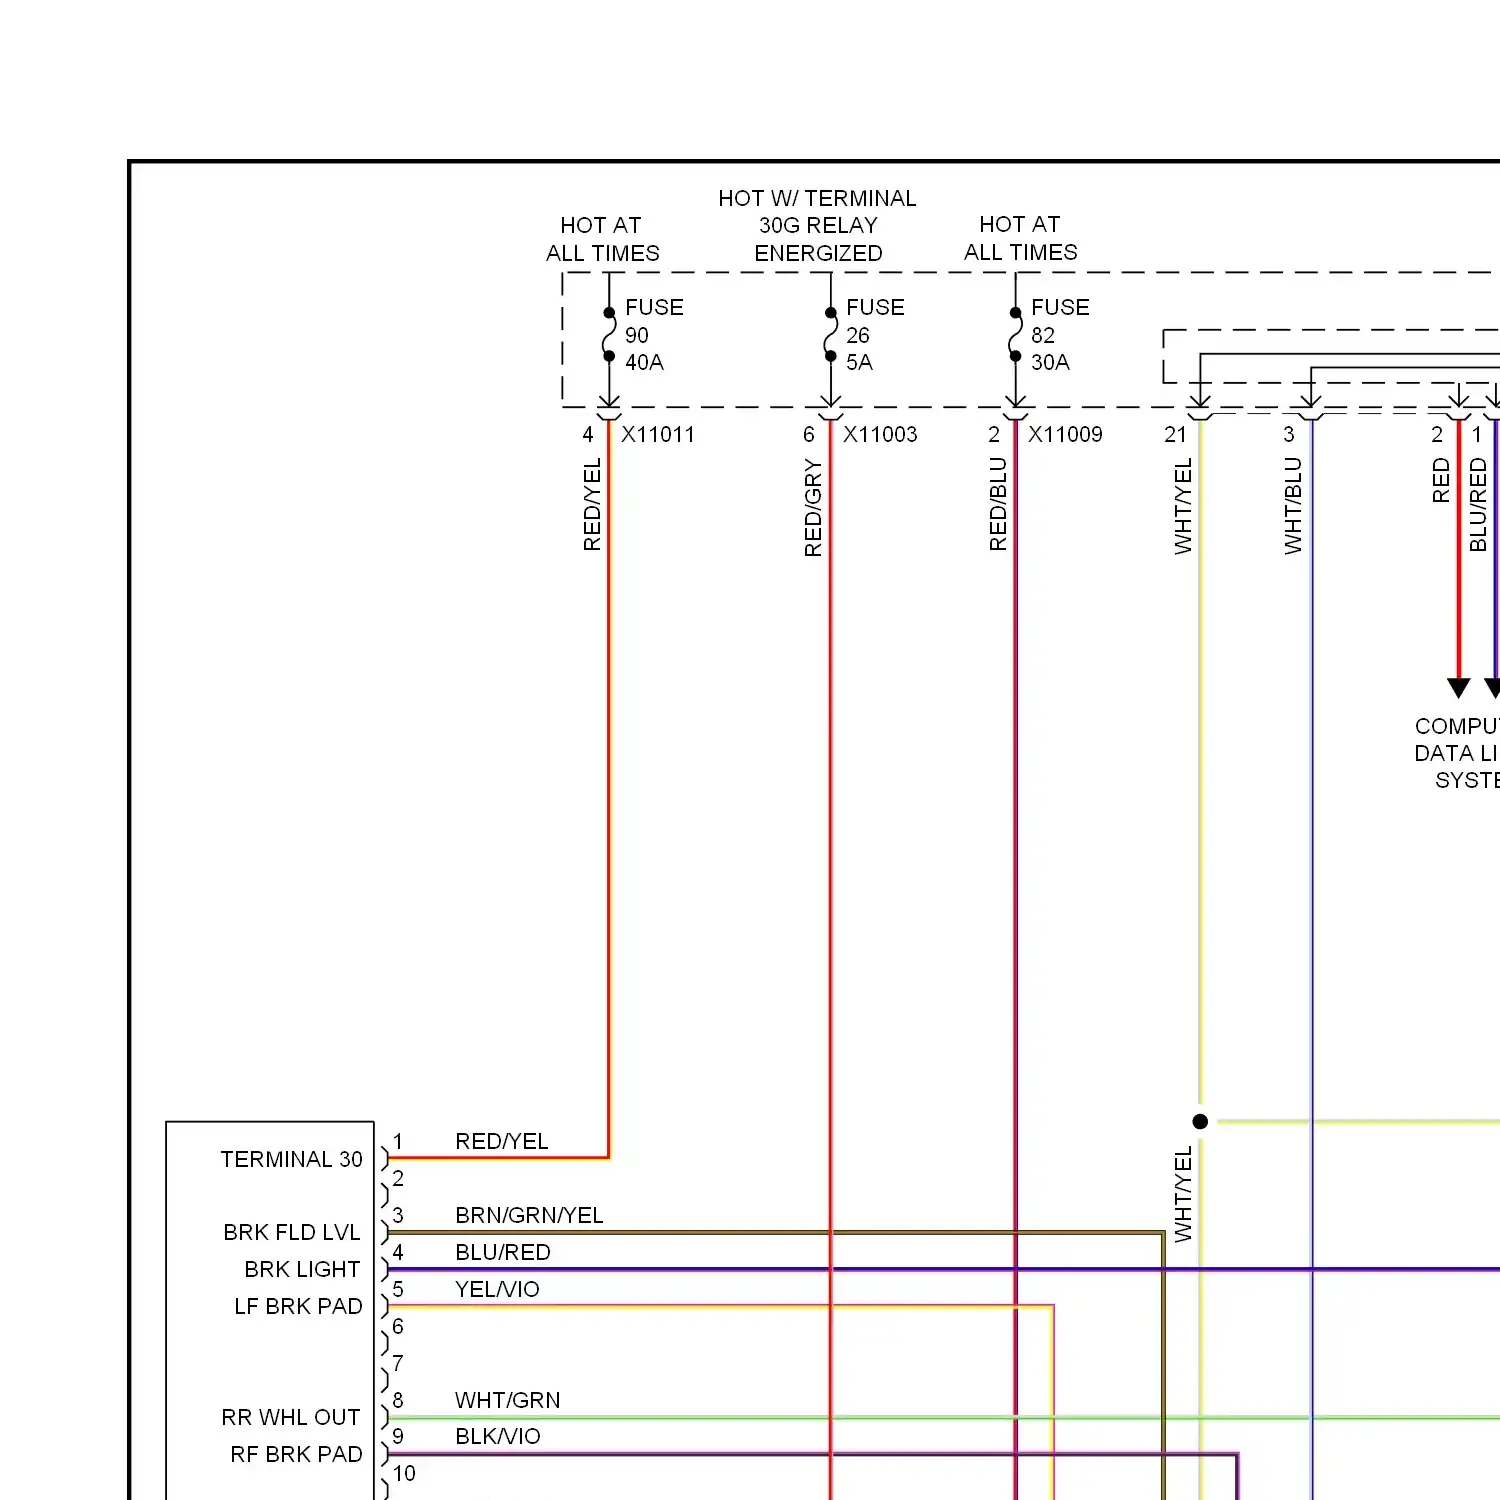Screen dimensions: 1500x1500
Task: Click the vertical WHT/BLU wire label
Action: tap(1293, 506)
